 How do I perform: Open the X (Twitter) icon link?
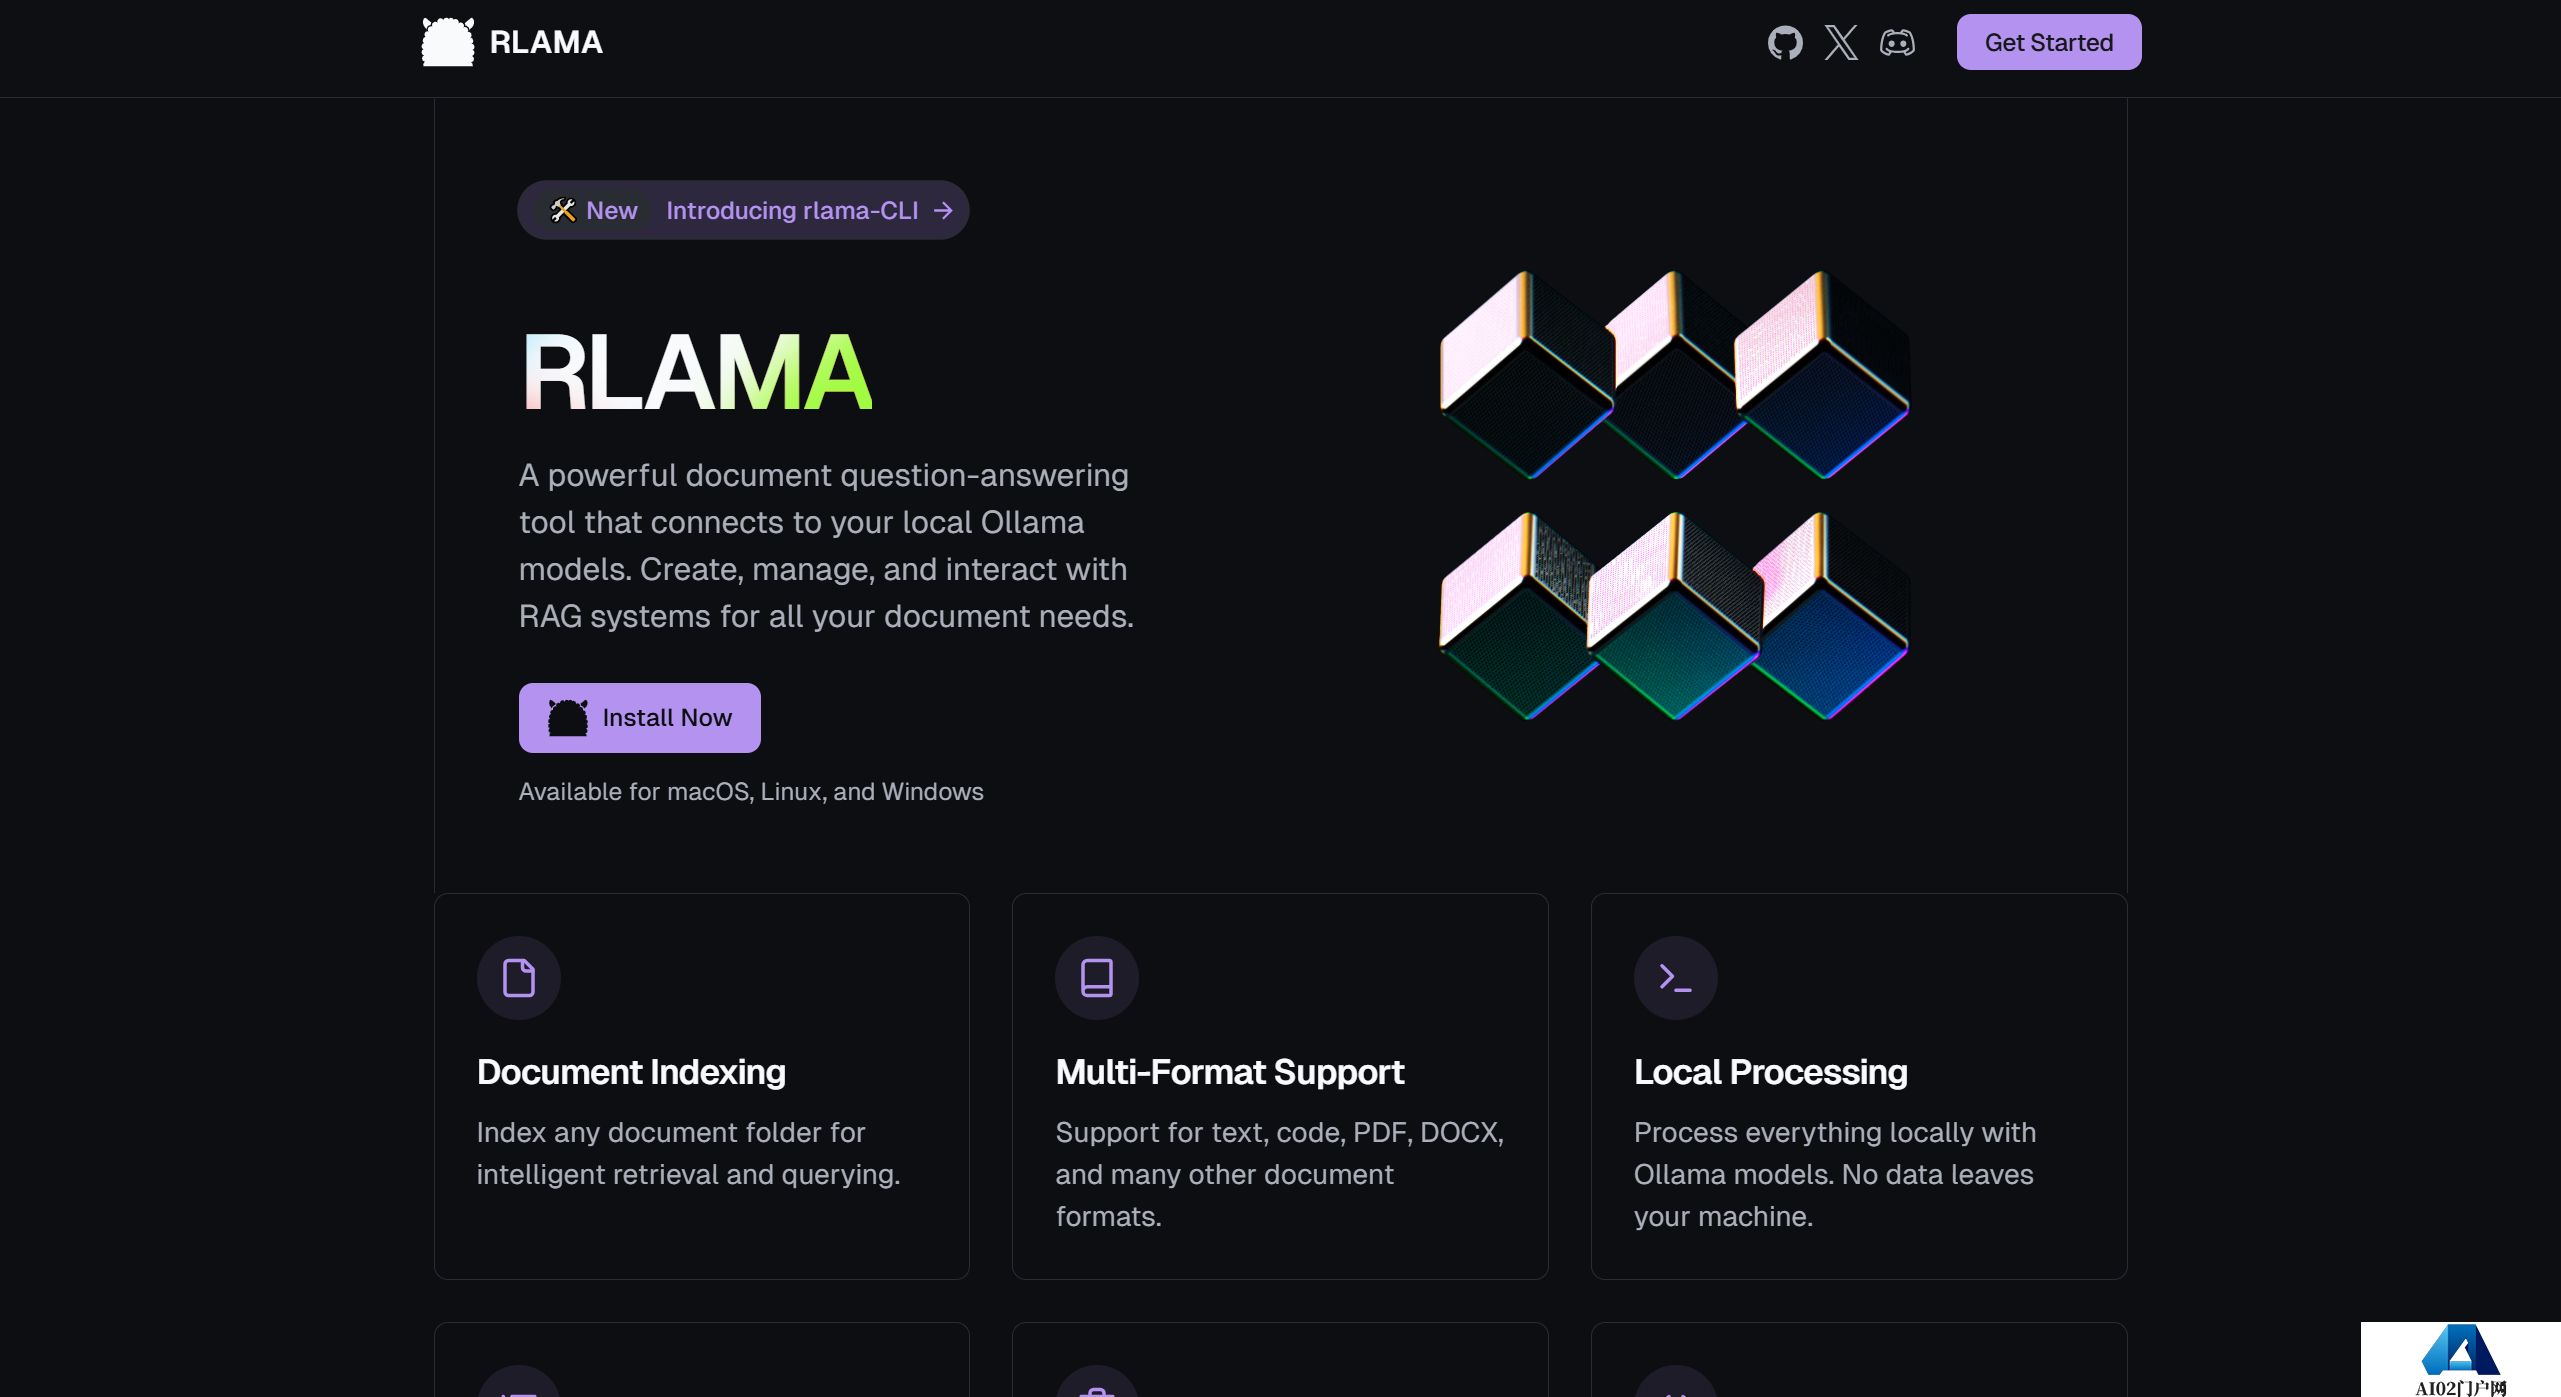[1841, 43]
